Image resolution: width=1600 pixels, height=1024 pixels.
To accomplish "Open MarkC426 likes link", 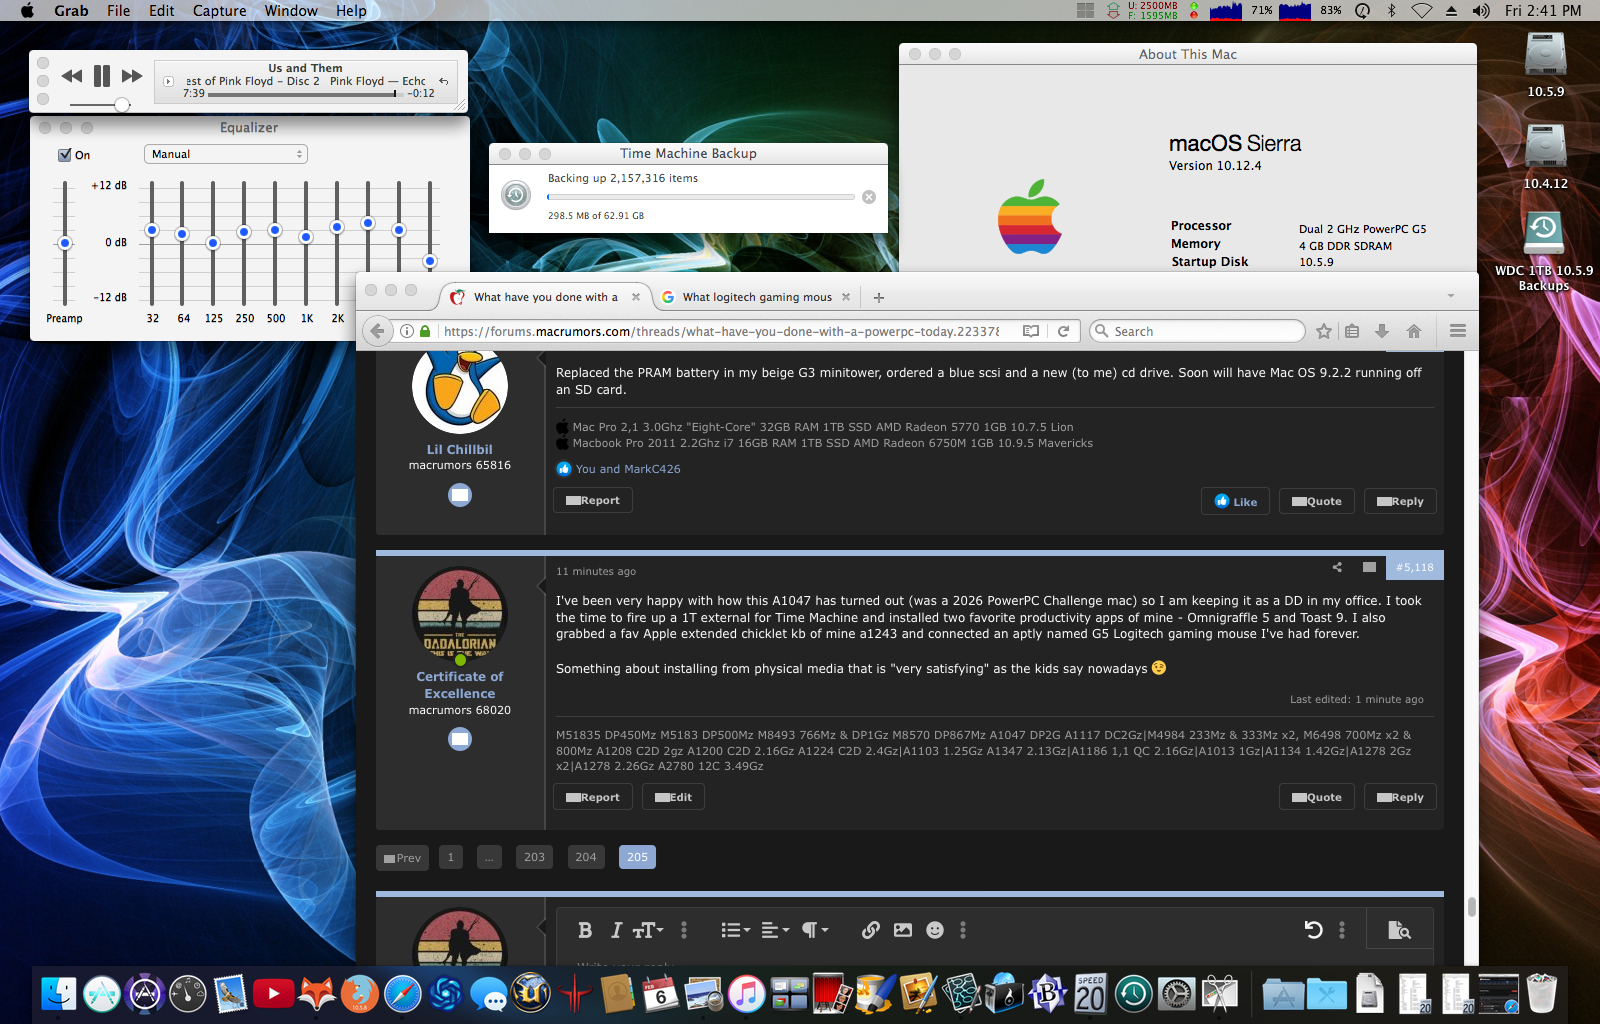I will pos(652,469).
